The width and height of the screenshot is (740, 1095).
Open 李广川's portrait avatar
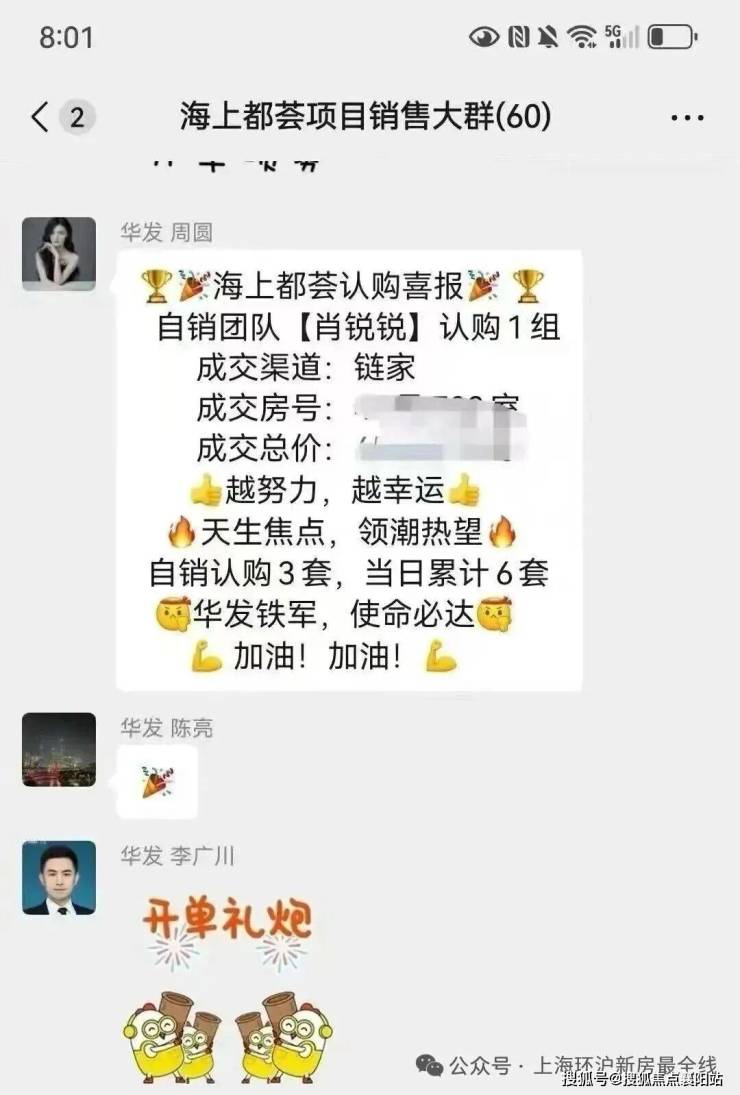pos(59,877)
